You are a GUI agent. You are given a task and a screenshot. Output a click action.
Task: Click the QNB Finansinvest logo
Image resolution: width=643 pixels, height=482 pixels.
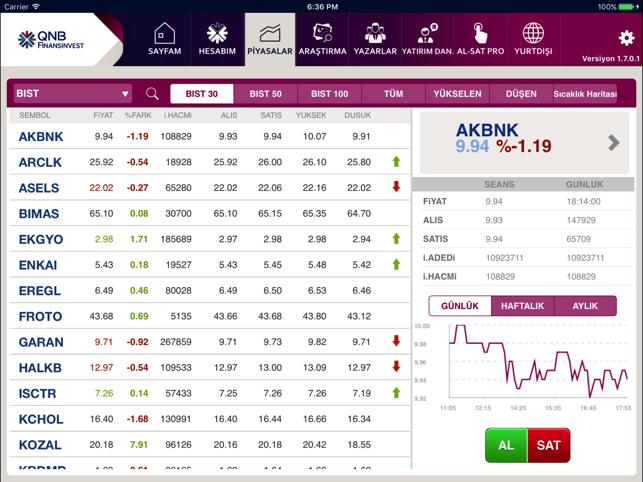pos(51,40)
